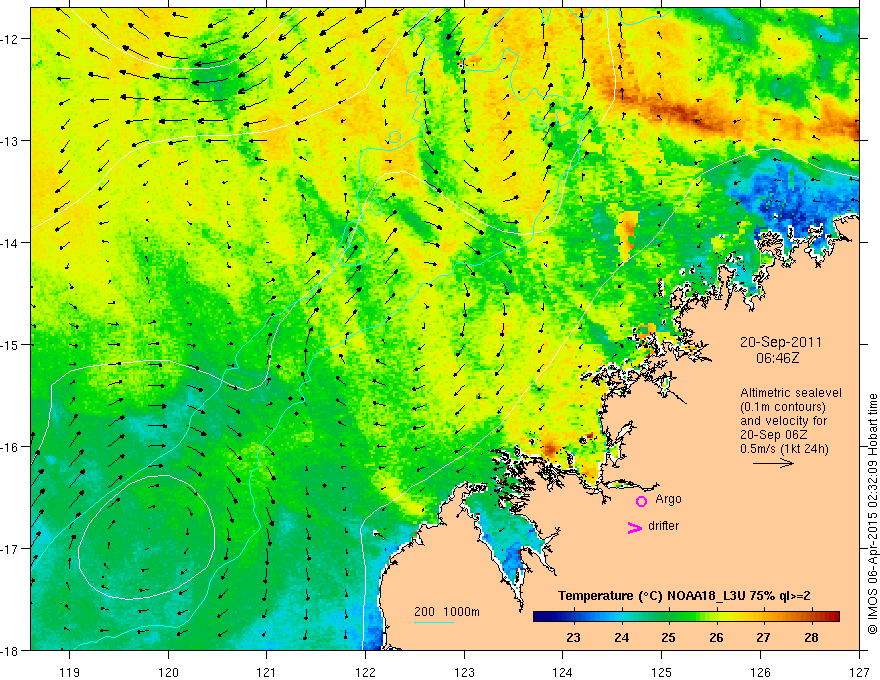
Task: Click the longitude axis label '121'
Action: [266, 672]
